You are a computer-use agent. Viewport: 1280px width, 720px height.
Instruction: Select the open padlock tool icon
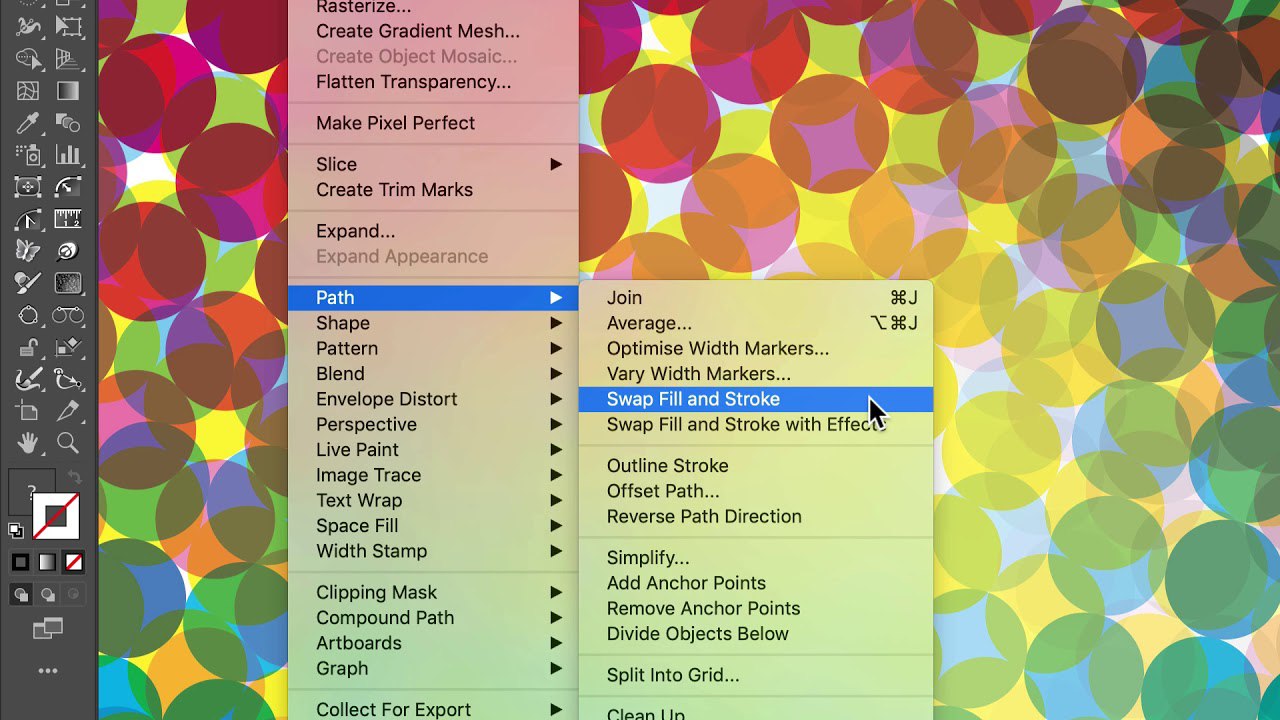click(x=28, y=347)
